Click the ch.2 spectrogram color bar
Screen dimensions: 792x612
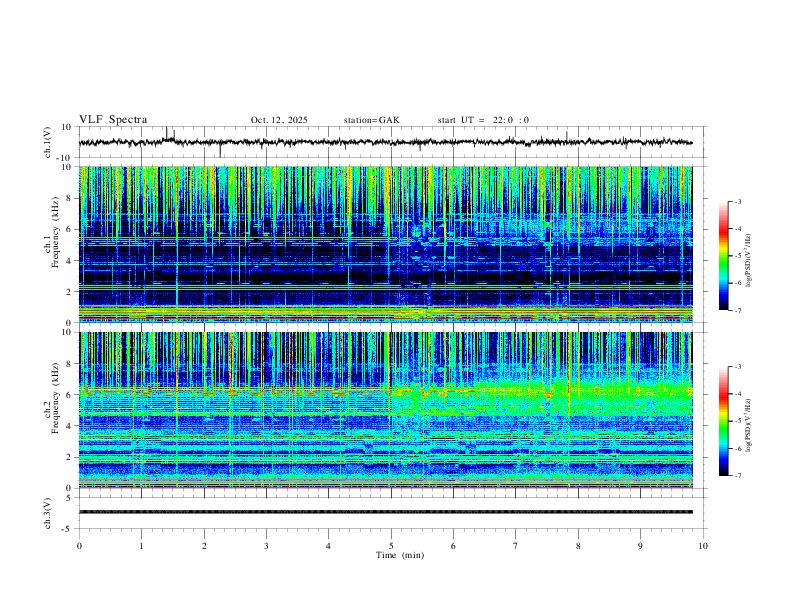tap(723, 421)
